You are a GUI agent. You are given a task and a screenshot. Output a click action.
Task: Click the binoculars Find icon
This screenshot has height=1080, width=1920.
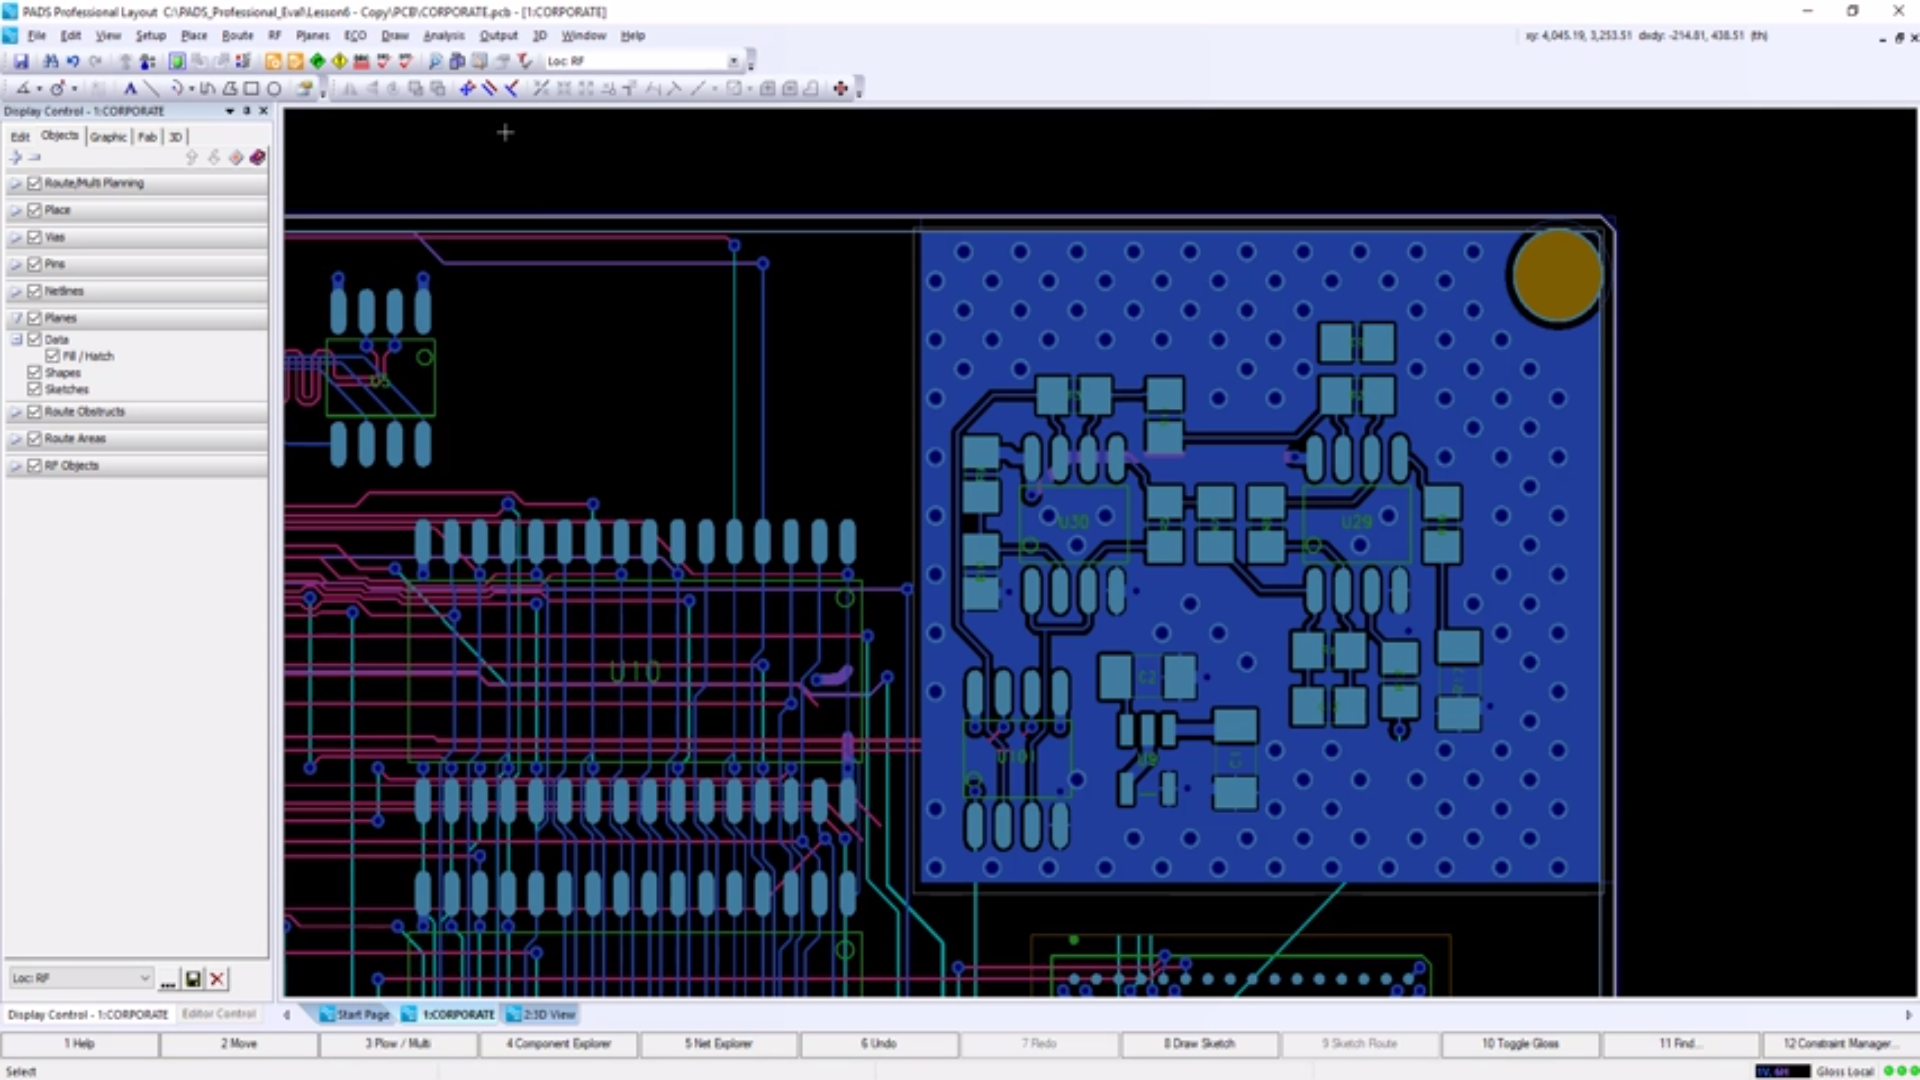pyautogui.click(x=50, y=62)
